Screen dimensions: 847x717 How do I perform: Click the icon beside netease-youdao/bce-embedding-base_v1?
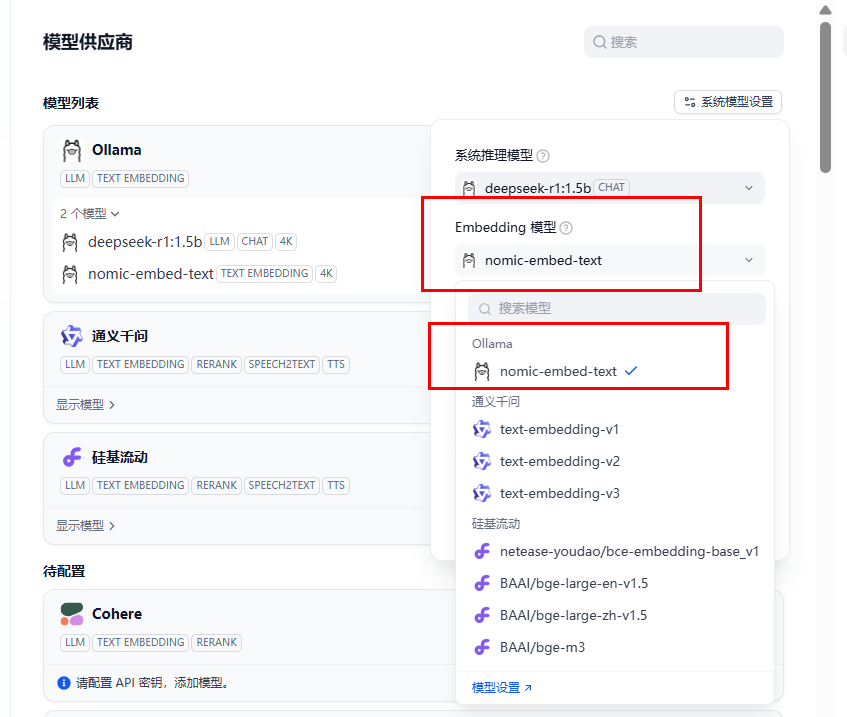point(482,551)
